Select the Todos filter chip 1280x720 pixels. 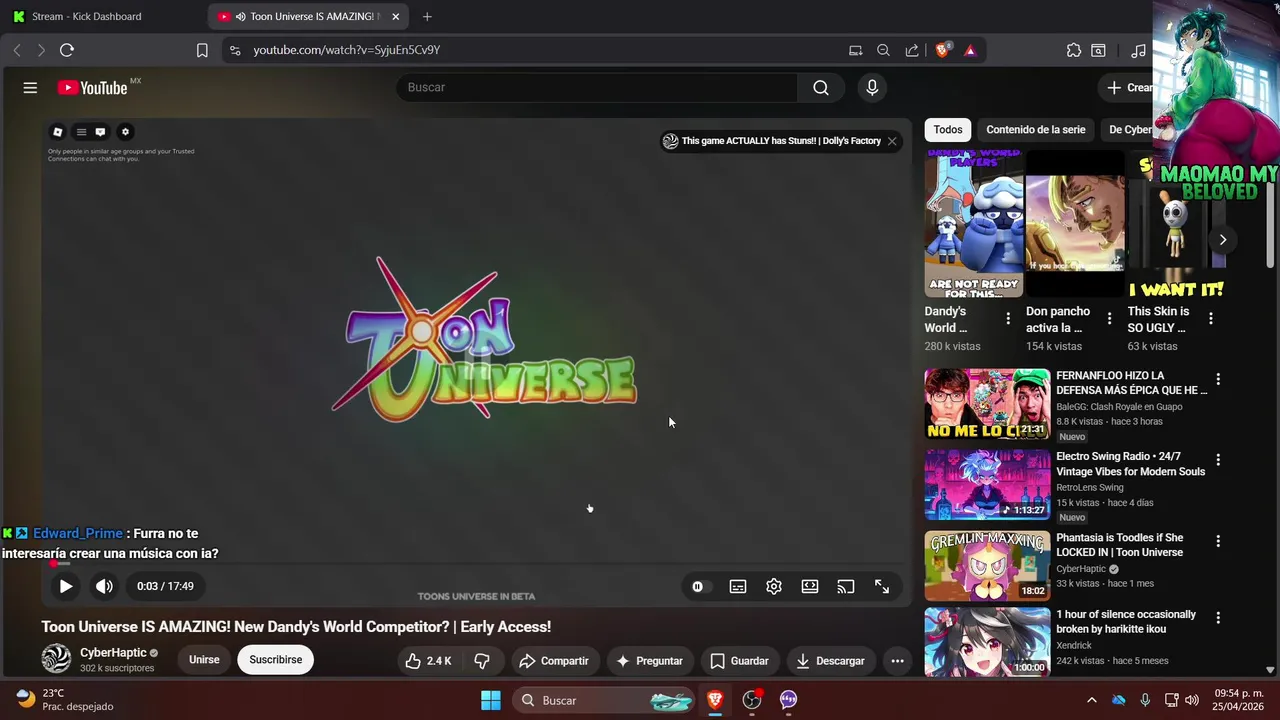click(947, 130)
